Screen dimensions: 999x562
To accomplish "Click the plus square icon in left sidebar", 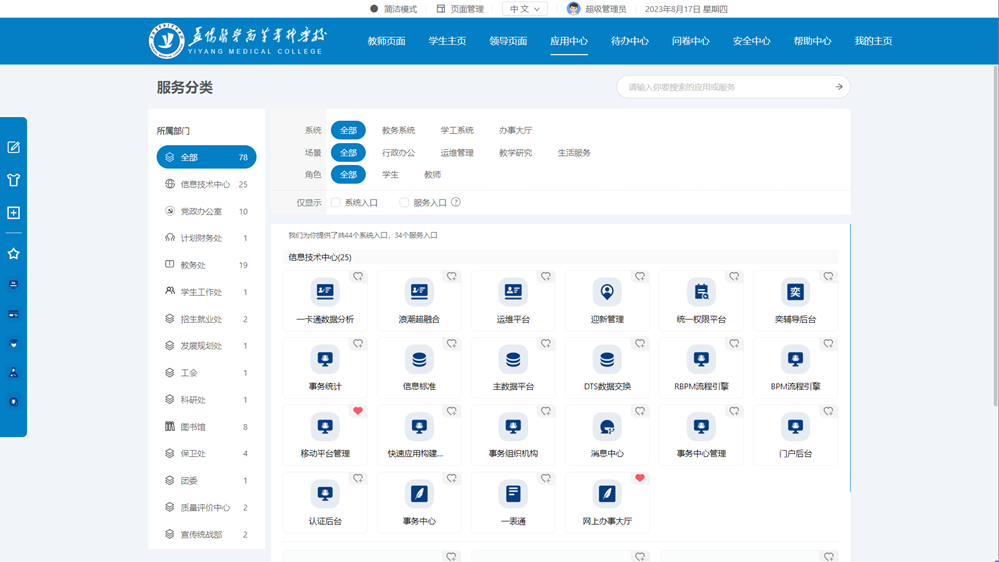I will (x=13, y=213).
